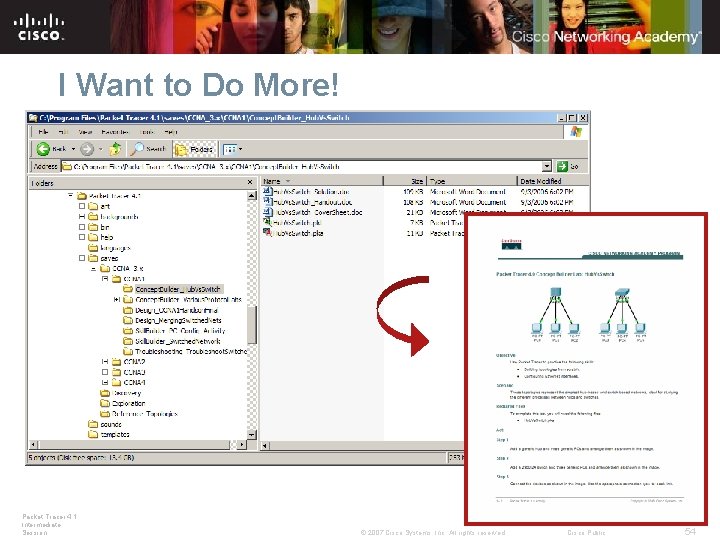Click the Up one level folder icon
The image size is (720, 540).
(115, 149)
